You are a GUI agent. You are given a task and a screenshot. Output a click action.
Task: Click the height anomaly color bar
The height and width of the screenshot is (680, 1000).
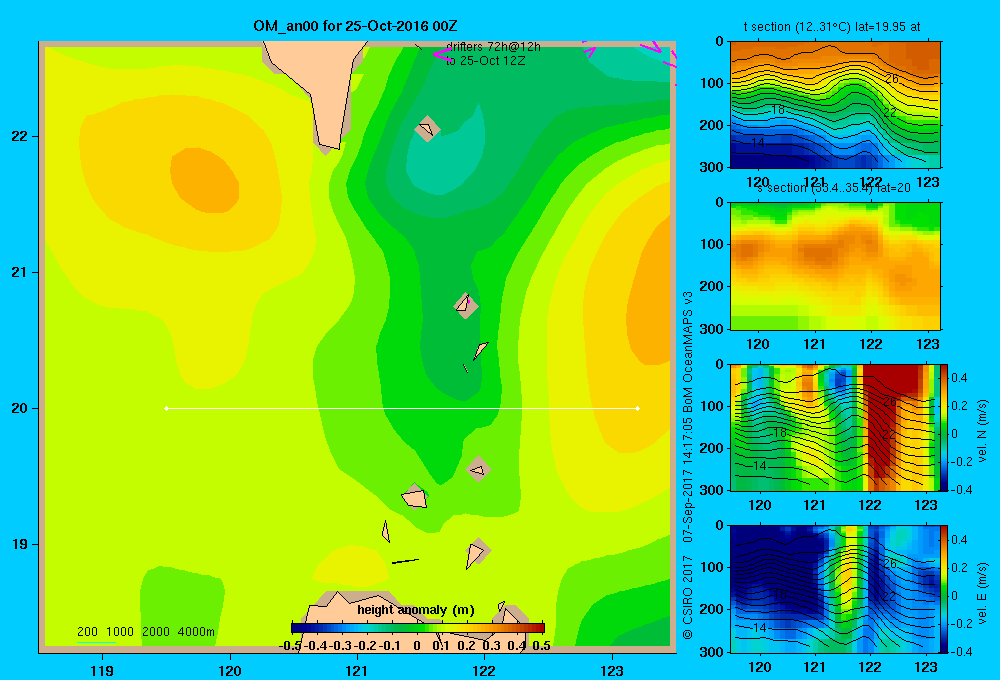tap(418, 628)
